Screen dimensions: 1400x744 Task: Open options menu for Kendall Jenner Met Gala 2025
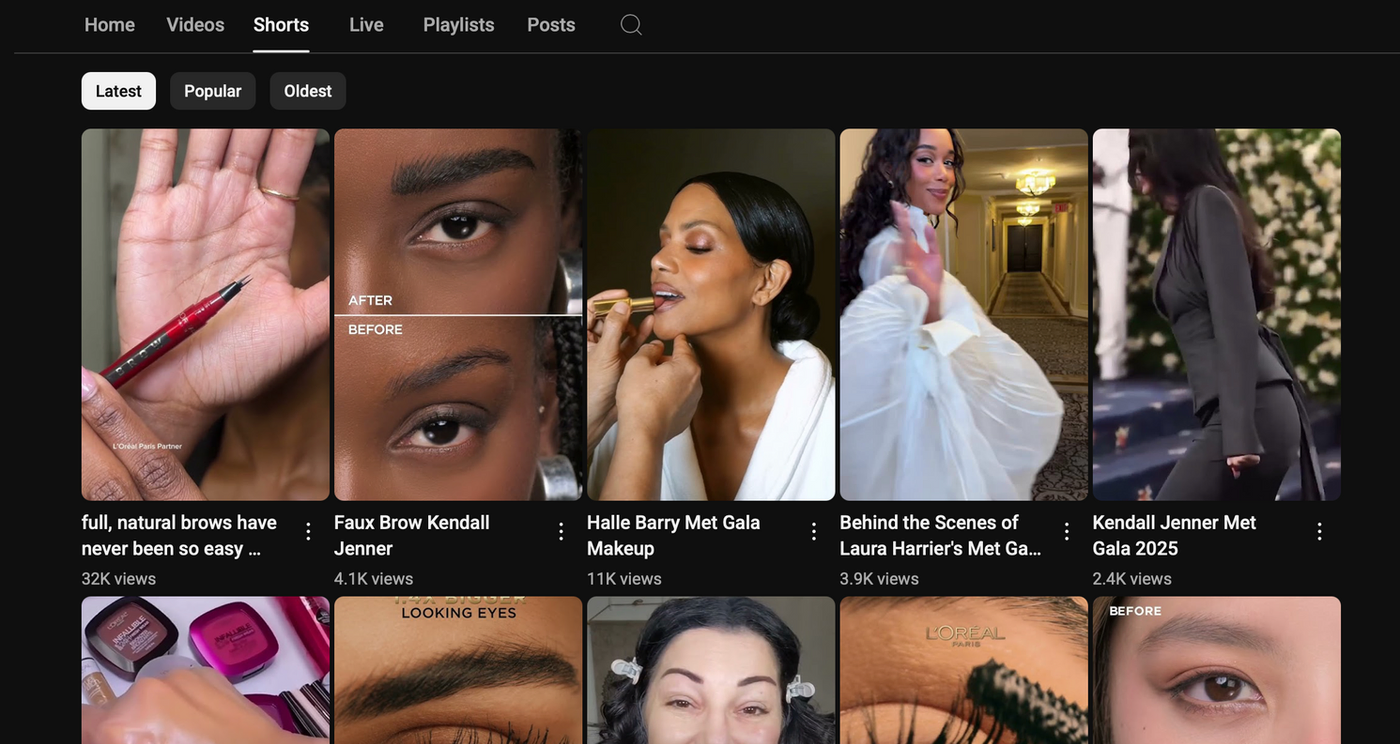[1320, 531]
